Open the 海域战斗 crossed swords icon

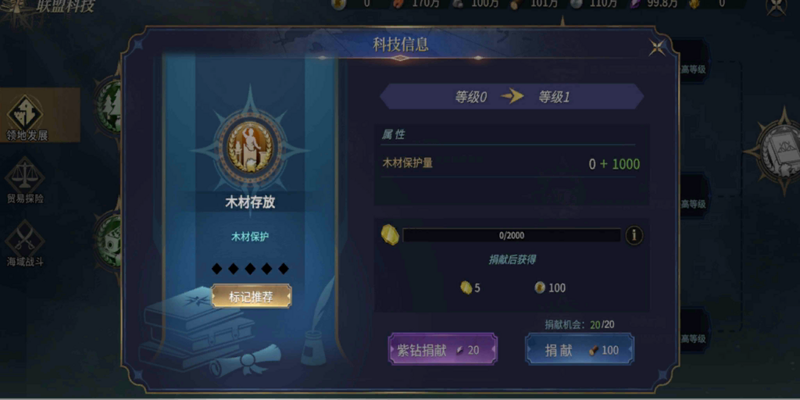(25, 239)
